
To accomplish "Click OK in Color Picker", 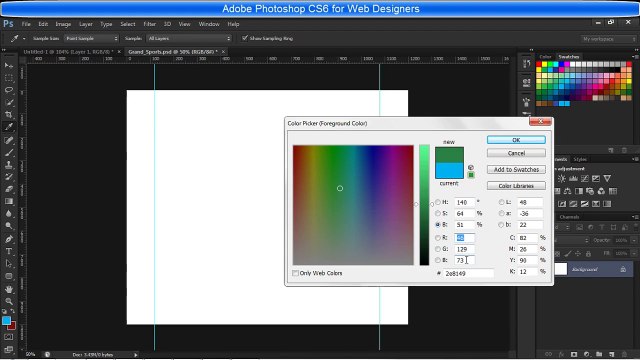I will click(x=516, y=140).
